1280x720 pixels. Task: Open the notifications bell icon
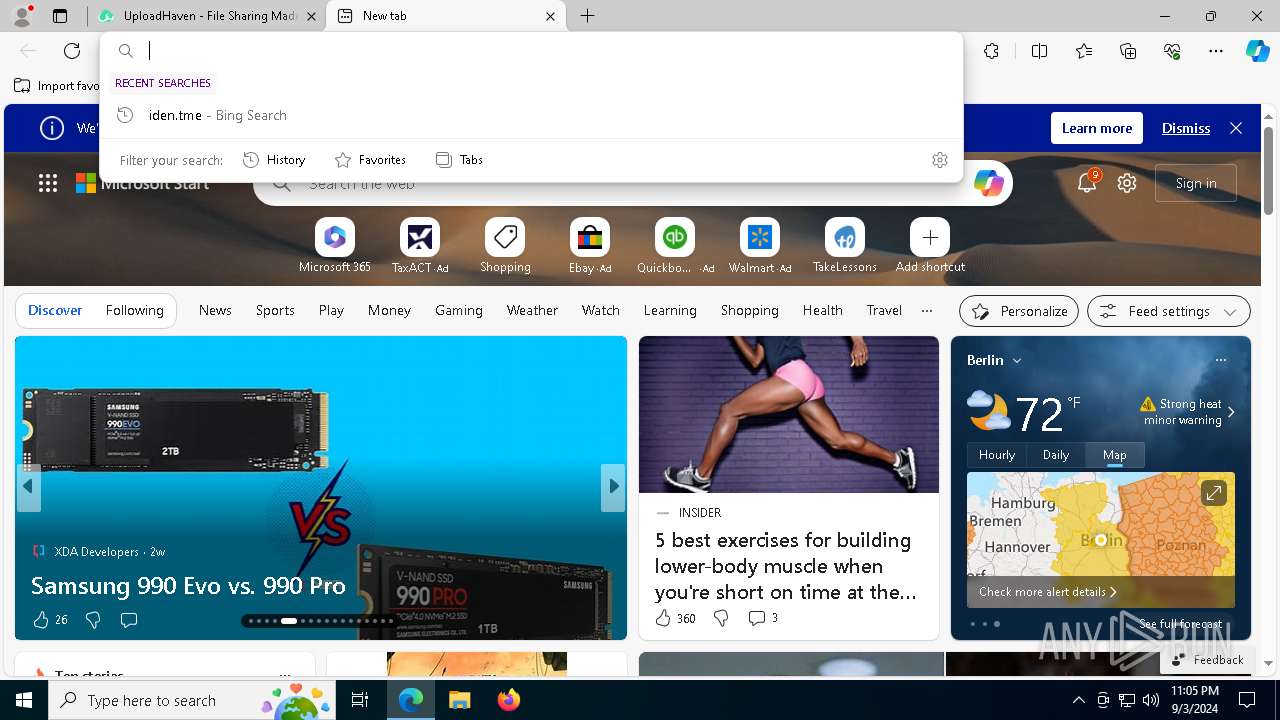(1087, 183)
